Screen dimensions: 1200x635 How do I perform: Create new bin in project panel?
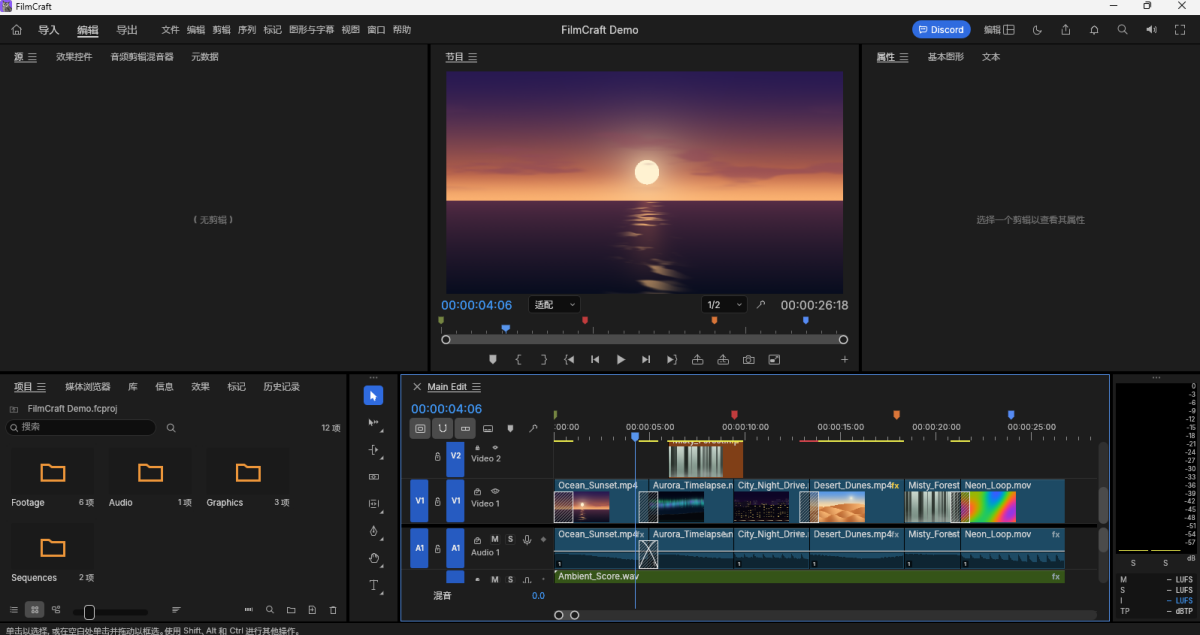click(291, 610)
